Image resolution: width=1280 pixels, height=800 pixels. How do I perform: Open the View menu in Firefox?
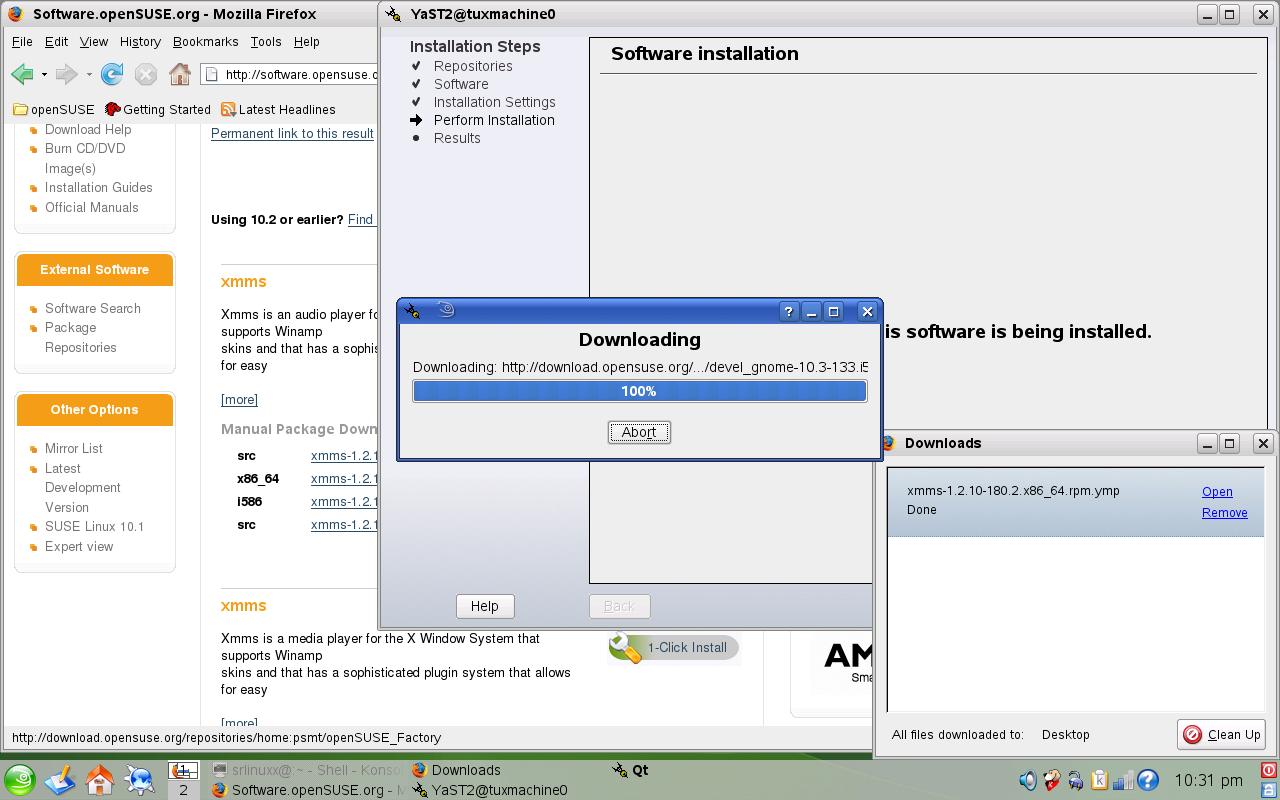pos(94,42)
